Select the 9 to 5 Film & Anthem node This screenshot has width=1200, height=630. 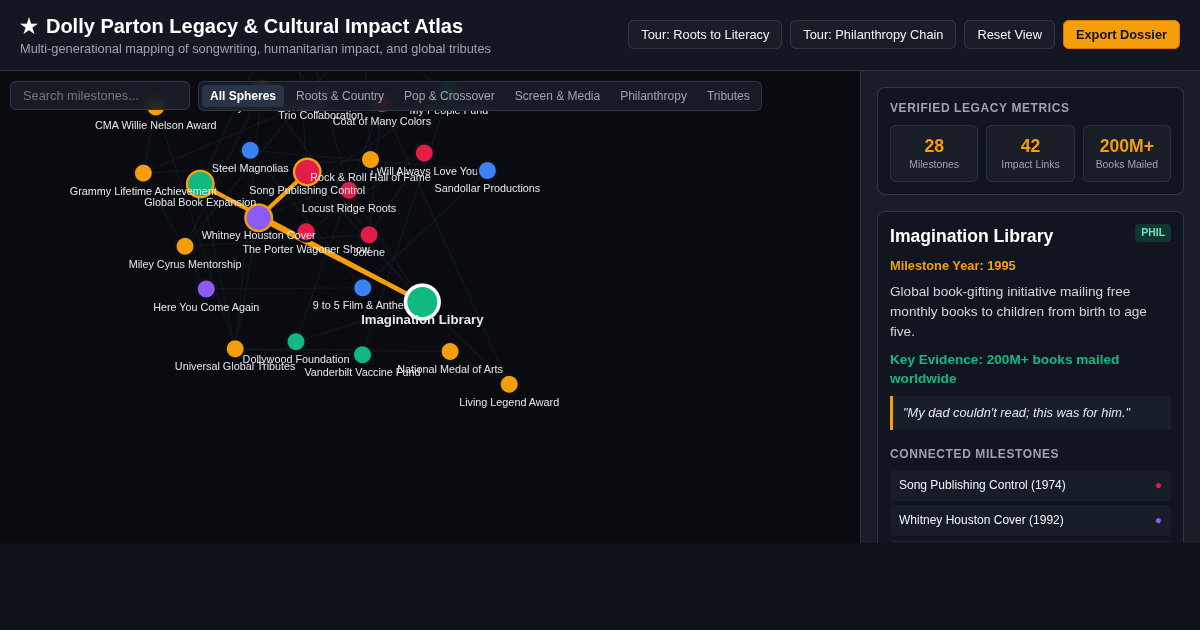pyautogui.click(x=362, y=288)
